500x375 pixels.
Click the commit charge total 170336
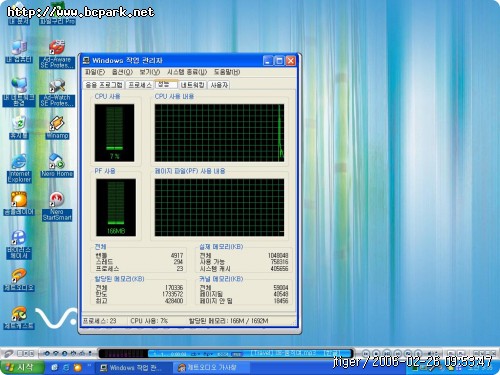174,288
